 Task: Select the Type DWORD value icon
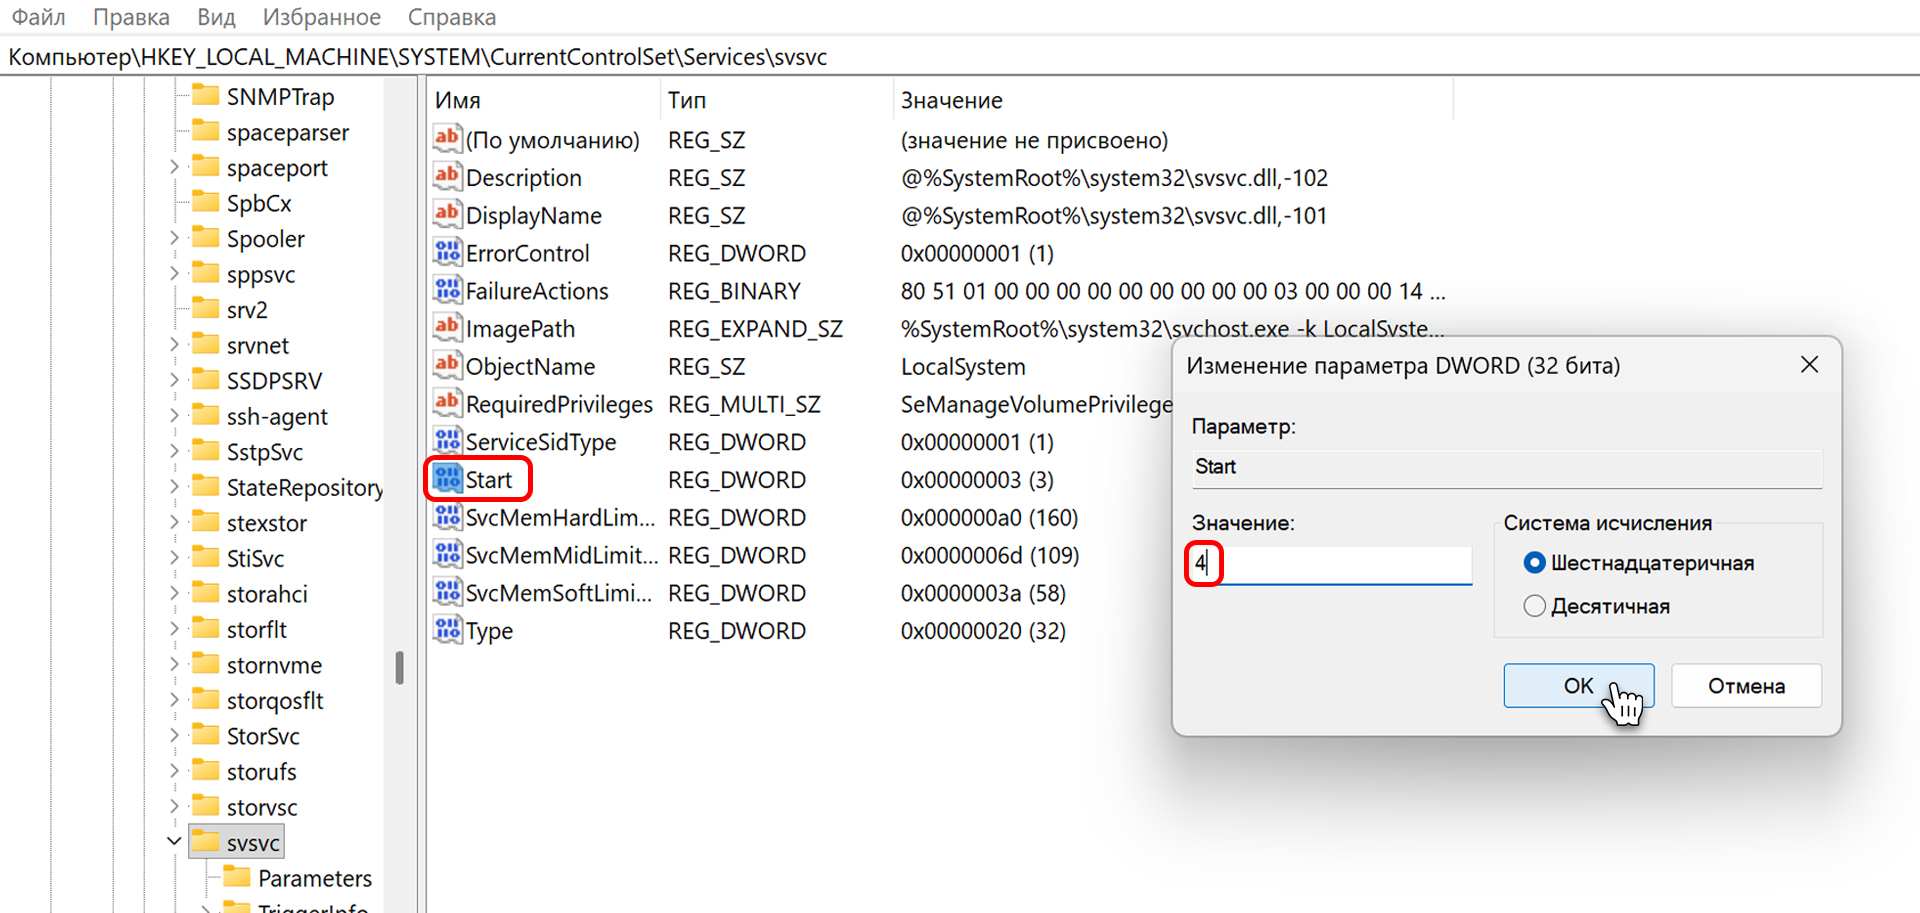point(447,630)
